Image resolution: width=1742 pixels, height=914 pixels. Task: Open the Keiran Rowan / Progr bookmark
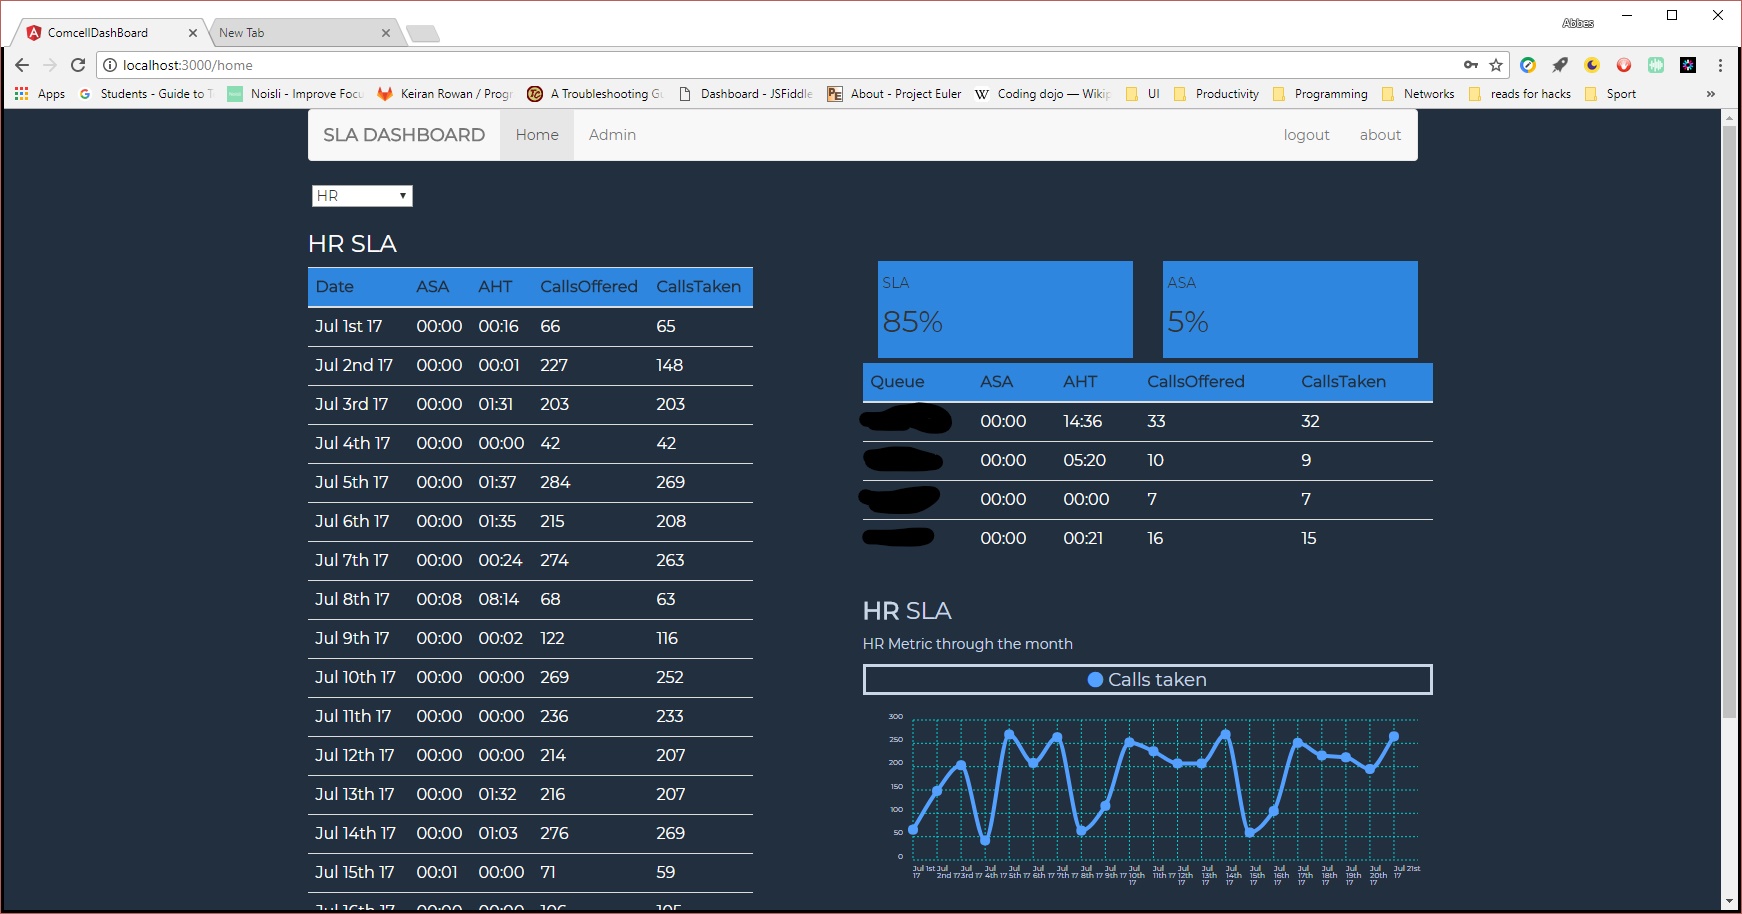pyautogui.click(x=444, y=94)
